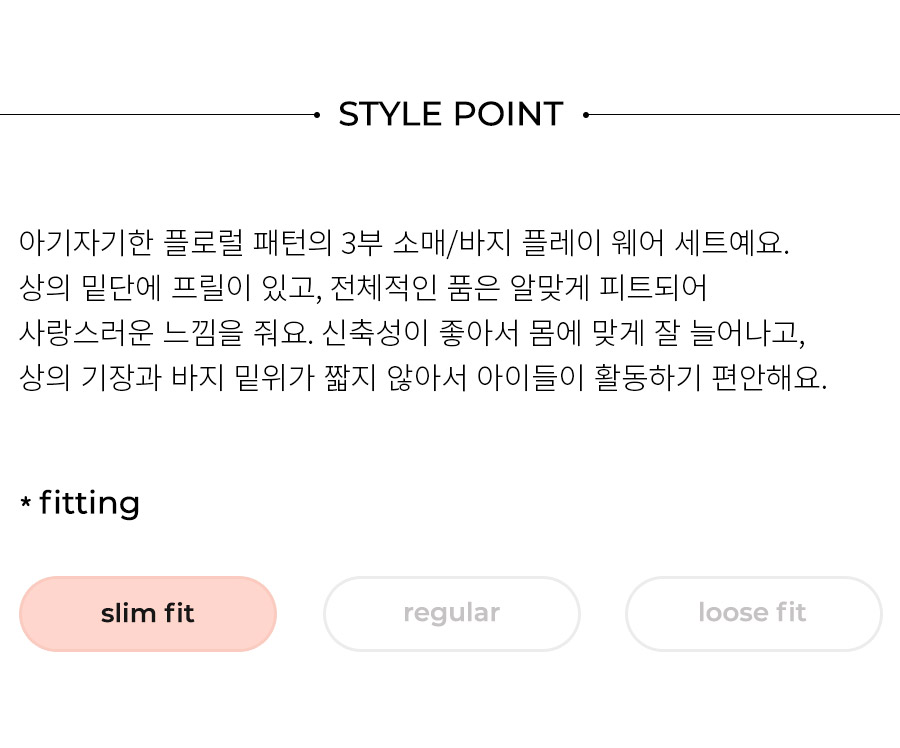This screenshot has height=748, width=900.
Task: Click the description line starting 사랑스러운
Action: point(412,333)
